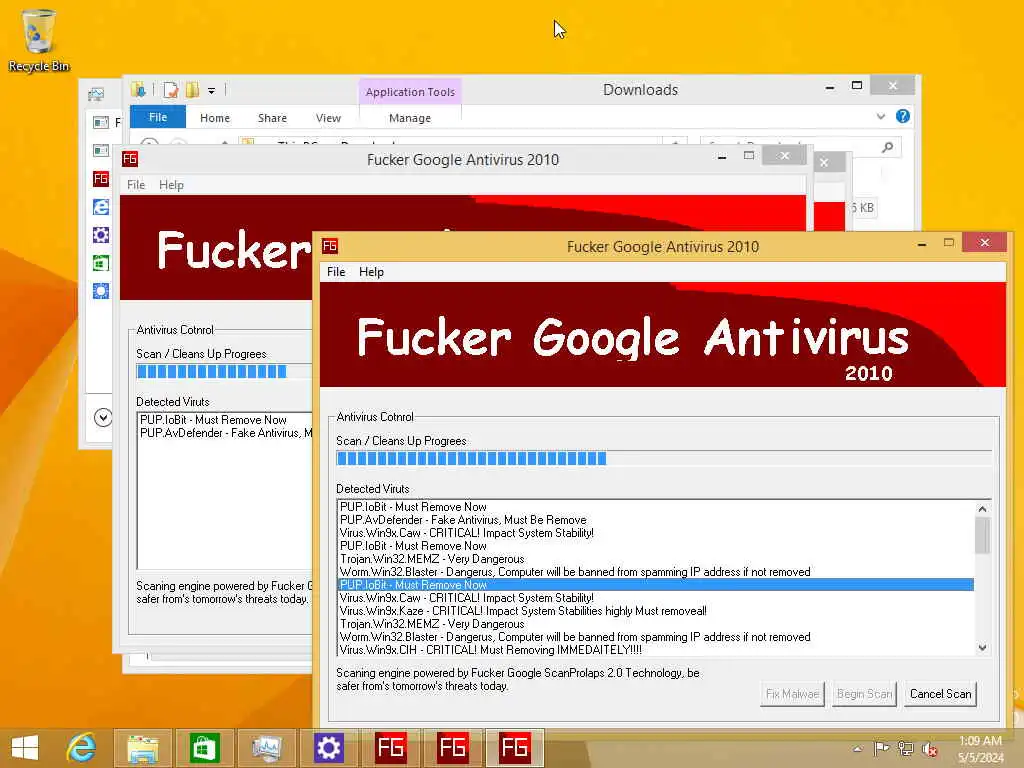Click the muted volume tray icon
Screen dimensions: 1024x768
[x=930, y=749]
